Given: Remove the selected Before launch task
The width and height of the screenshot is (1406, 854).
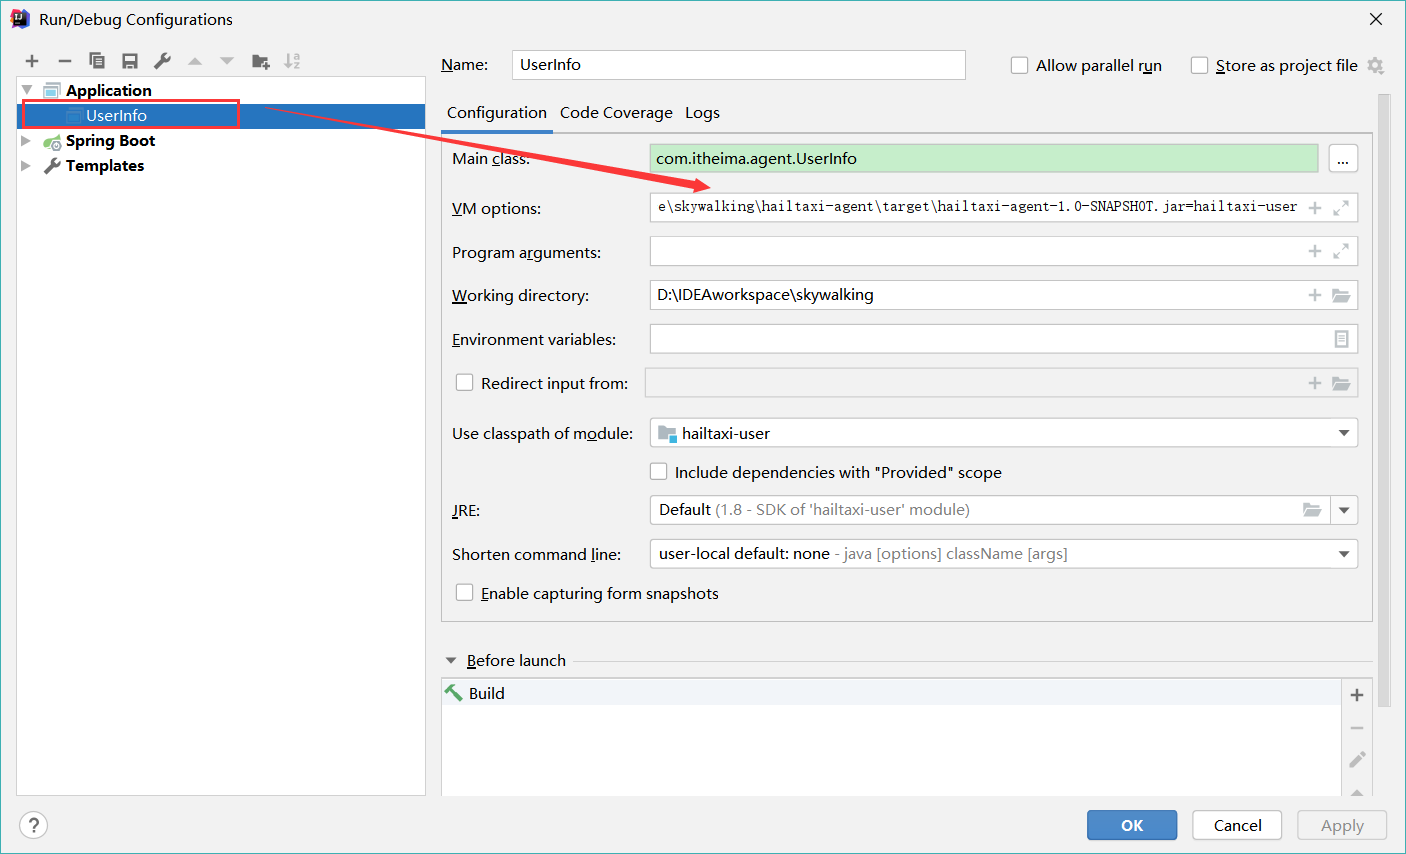Looking at the screenshot, I should pos(1357,728).
